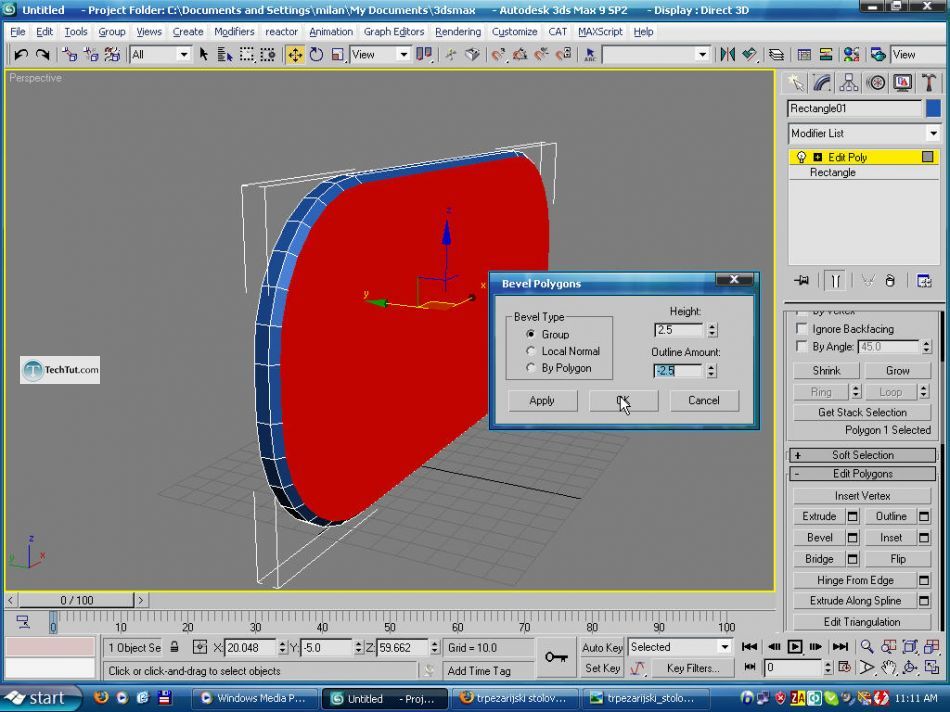
Task: Enable the By Angle checkbox
Action: click(802, 346)
